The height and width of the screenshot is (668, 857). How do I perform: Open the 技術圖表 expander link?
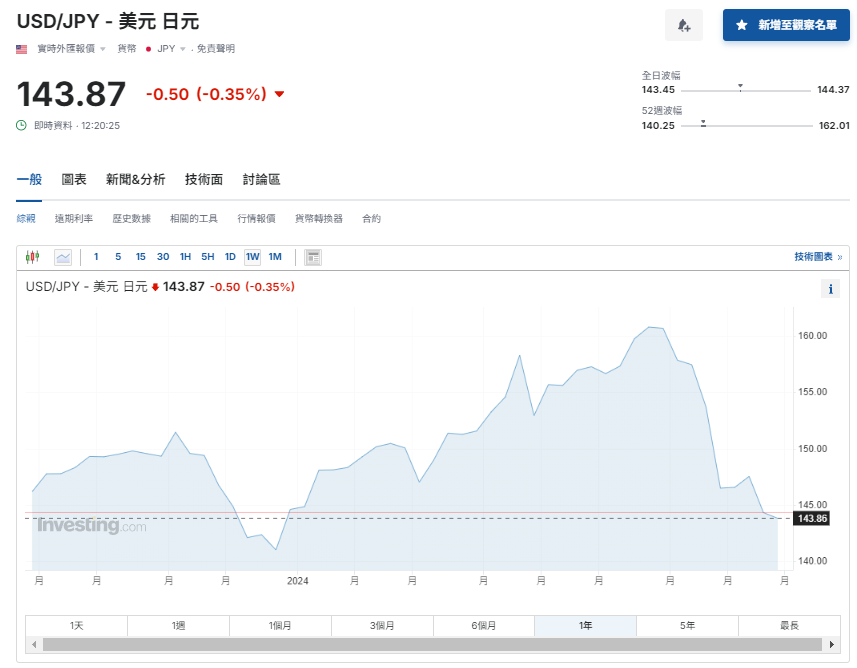coord(816,257)
